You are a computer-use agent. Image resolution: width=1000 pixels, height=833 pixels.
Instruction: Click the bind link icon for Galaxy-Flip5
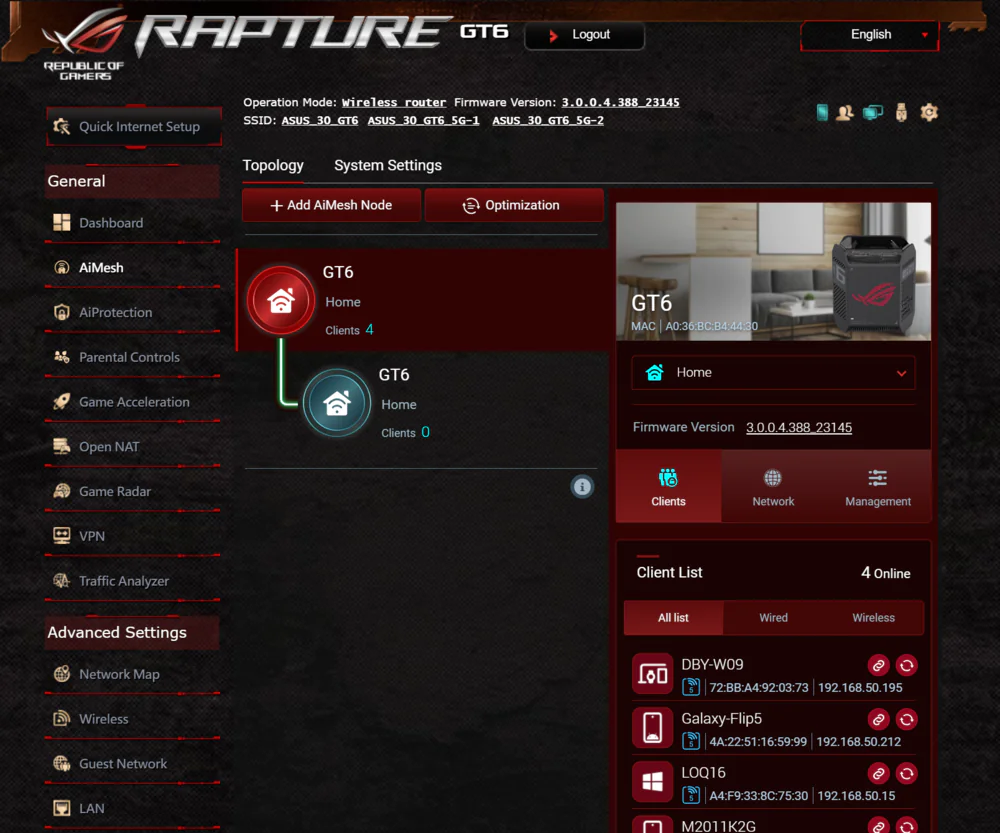(x=878, y=719)
